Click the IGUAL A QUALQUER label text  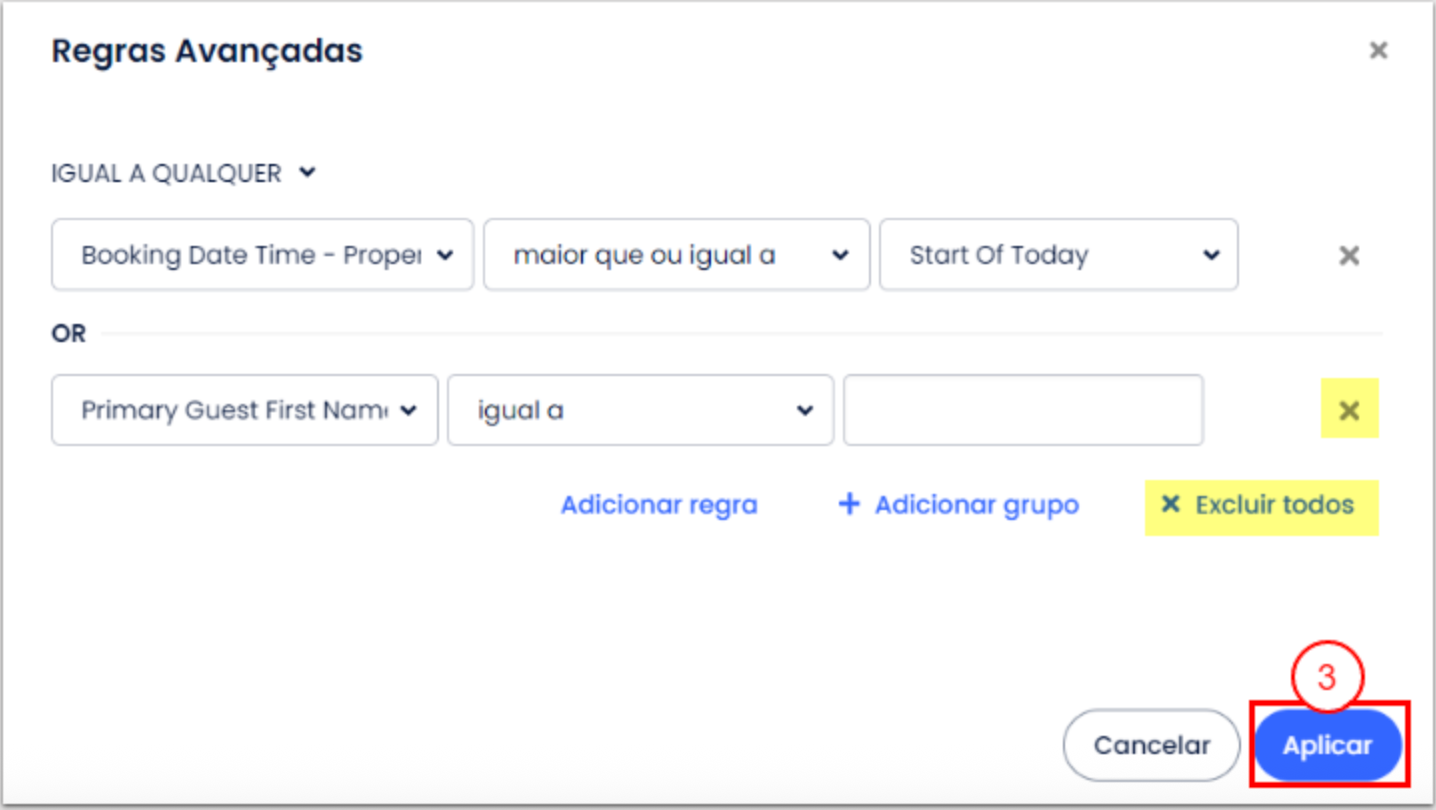(x=166, y=173)
